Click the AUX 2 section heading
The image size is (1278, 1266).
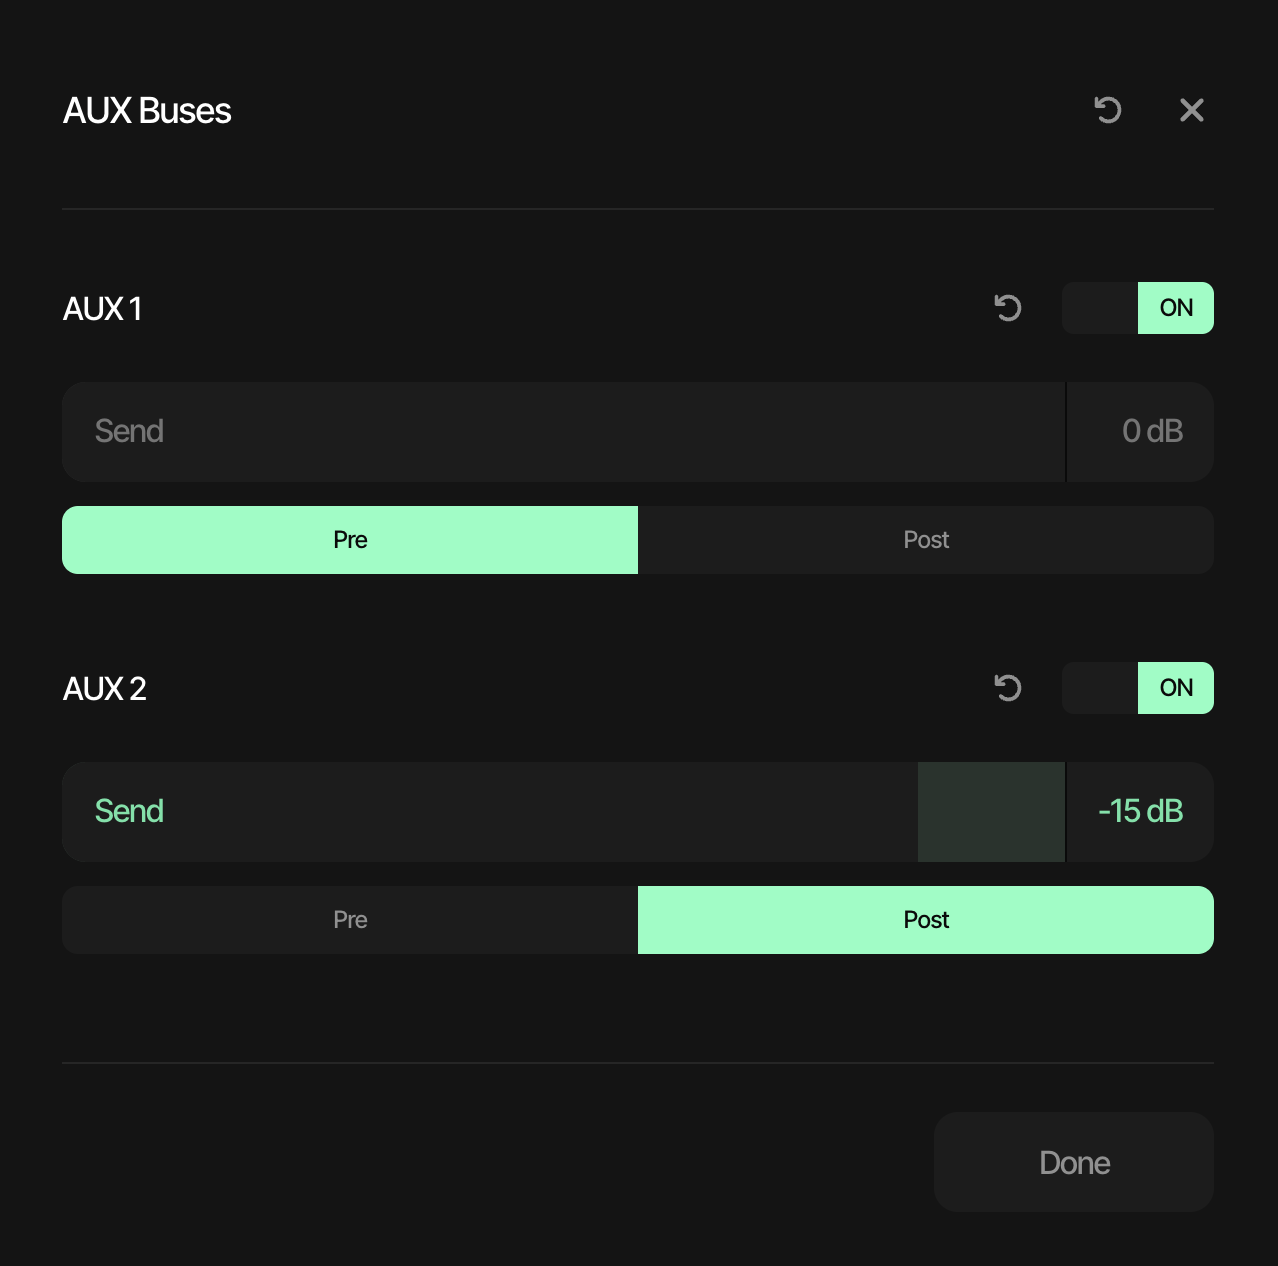pos(105,689)
